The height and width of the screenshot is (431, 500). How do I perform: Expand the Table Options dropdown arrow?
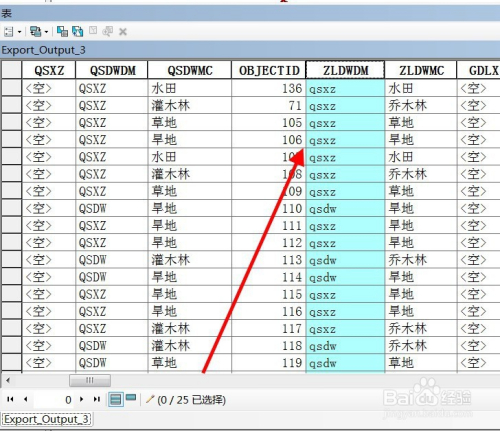click(19, 32)
